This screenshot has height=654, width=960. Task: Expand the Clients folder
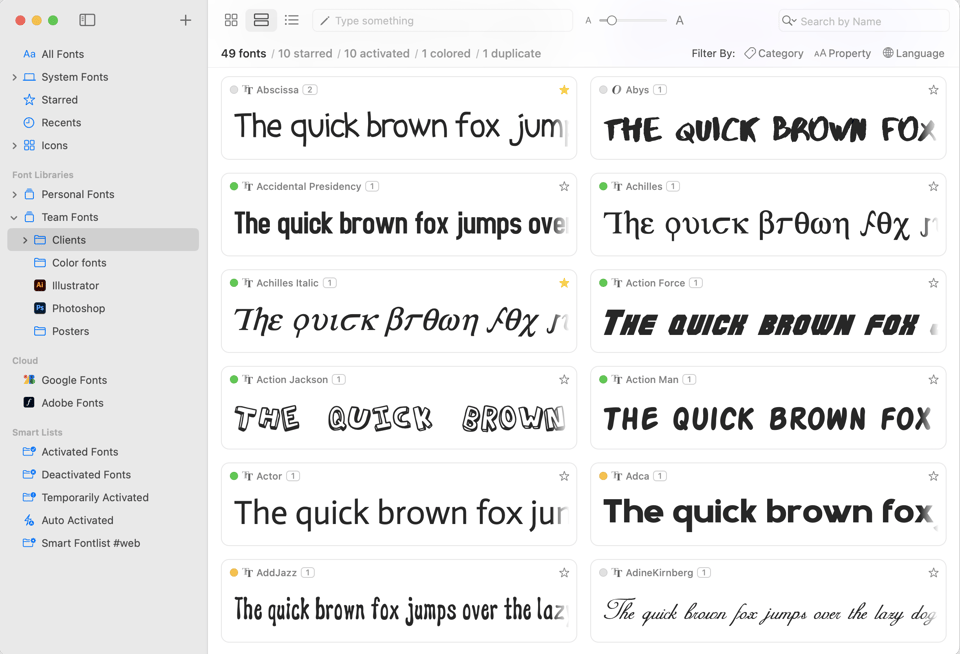pos(24,239)
